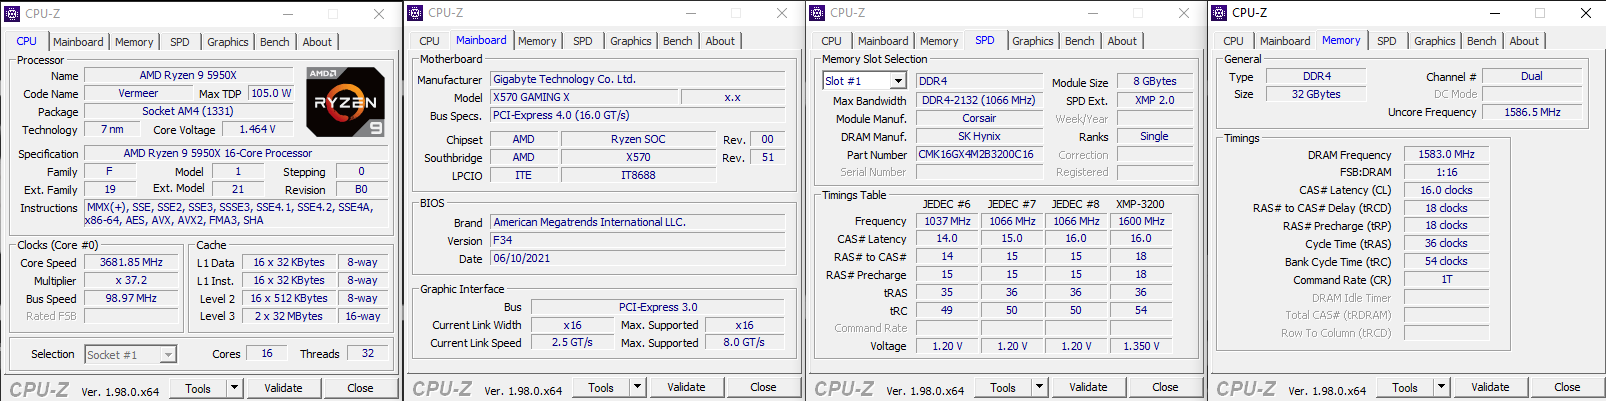The width and height of the screenshot is (1606, 401).
Task: Click CPU-Z title icon in first window
Action: pos(12,14)
